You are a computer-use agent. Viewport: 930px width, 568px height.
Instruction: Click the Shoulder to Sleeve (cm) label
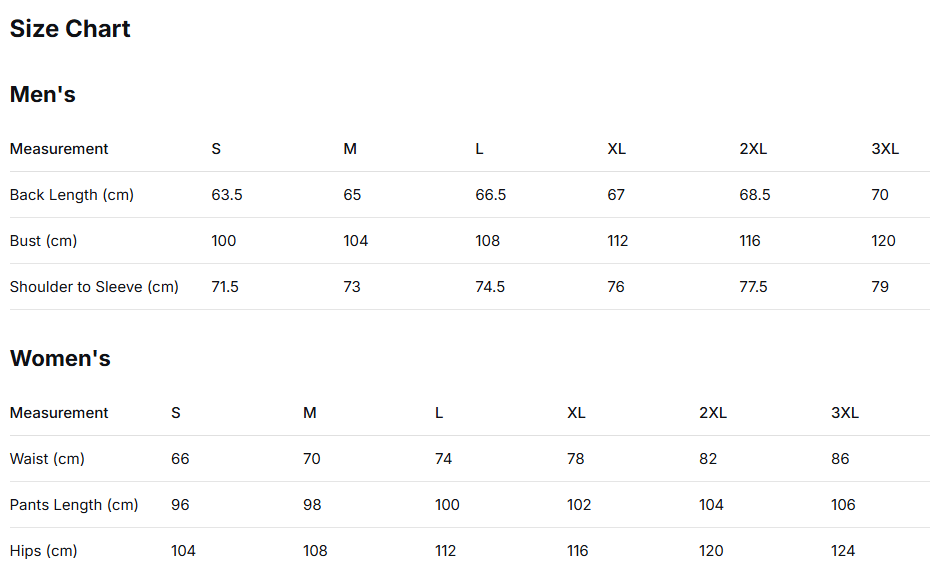94,287
